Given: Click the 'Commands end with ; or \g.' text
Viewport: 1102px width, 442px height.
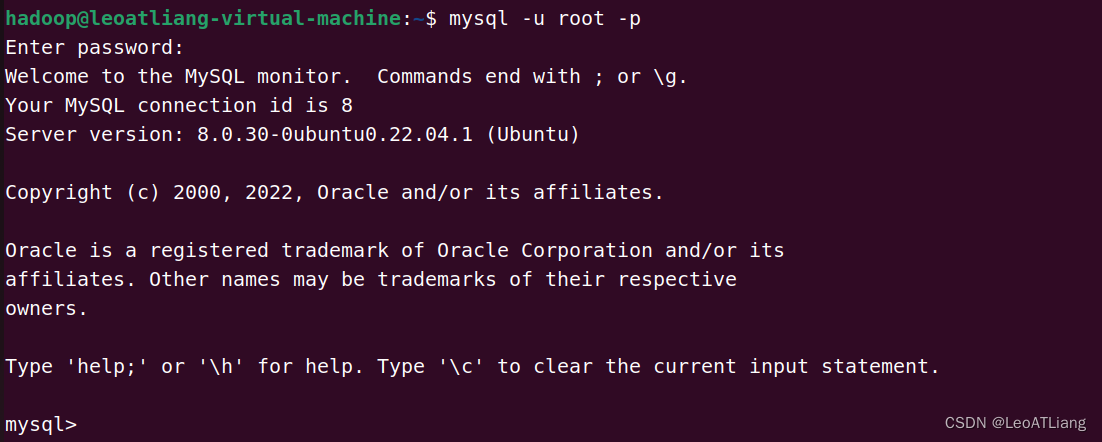Looking at the screenshot, I should tap(532, 76).
